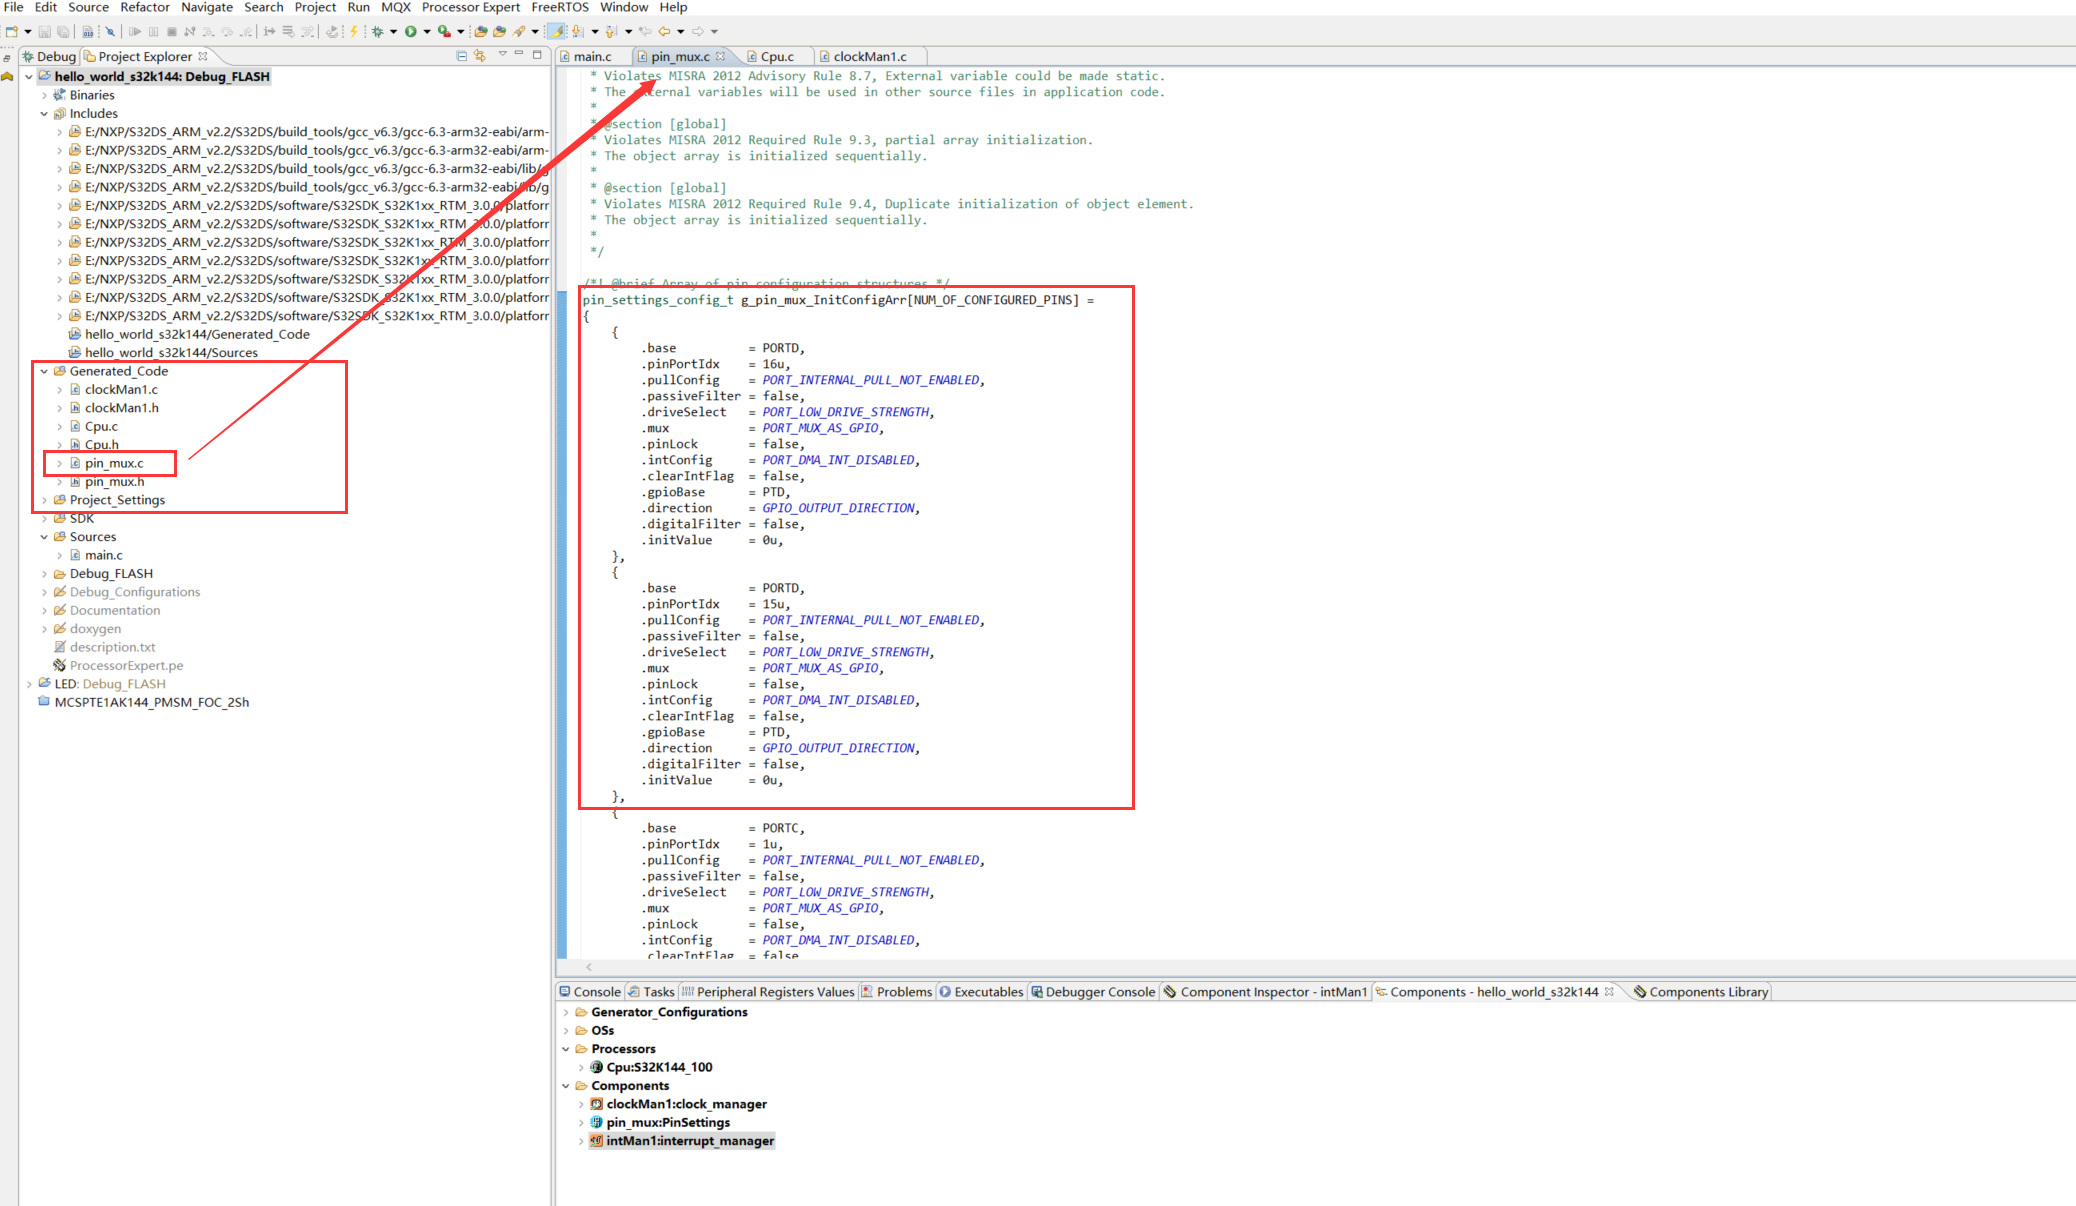Click the editor horizontal scrollbar left arrow

point(589,967)
